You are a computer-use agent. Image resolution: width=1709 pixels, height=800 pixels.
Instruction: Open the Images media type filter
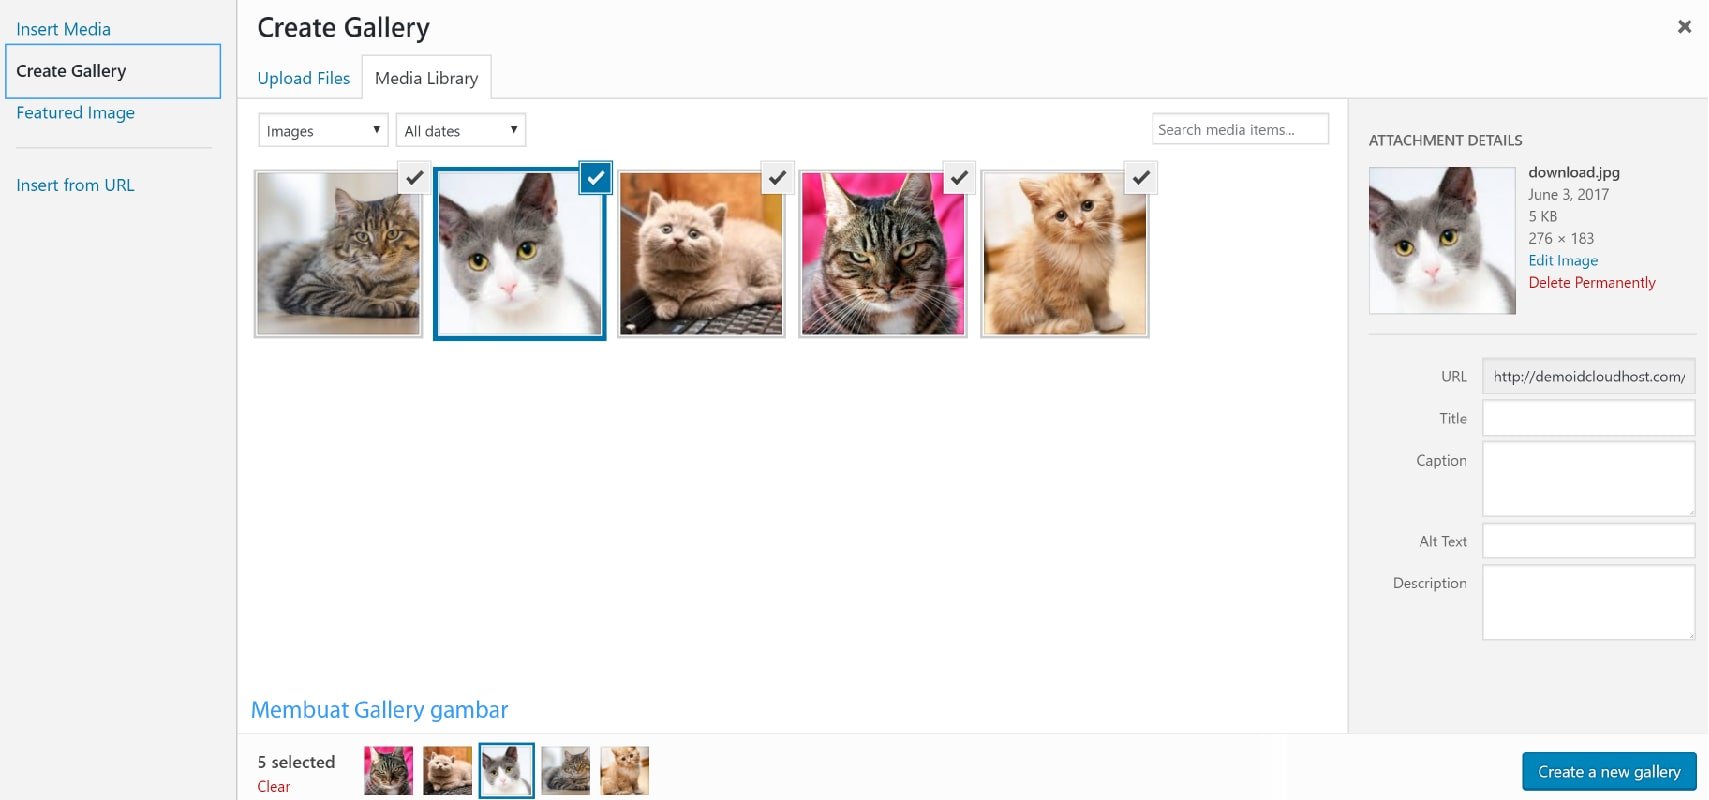pos(323,130)
